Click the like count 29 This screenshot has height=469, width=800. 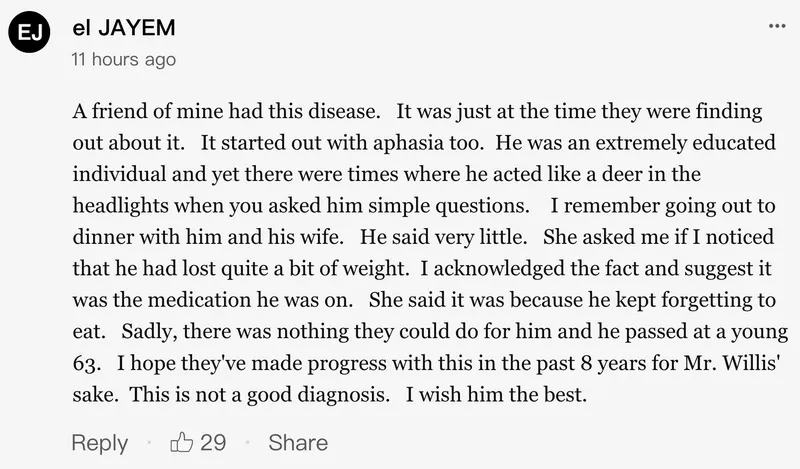pyautogui.click(x=213, y=442)
